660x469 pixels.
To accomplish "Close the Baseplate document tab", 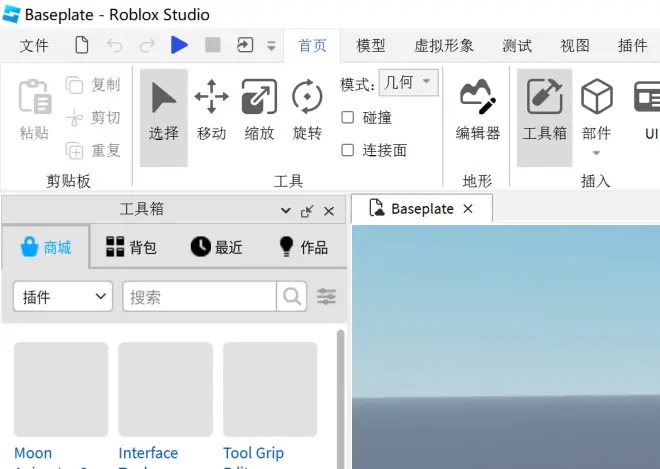I will point(468,208).
